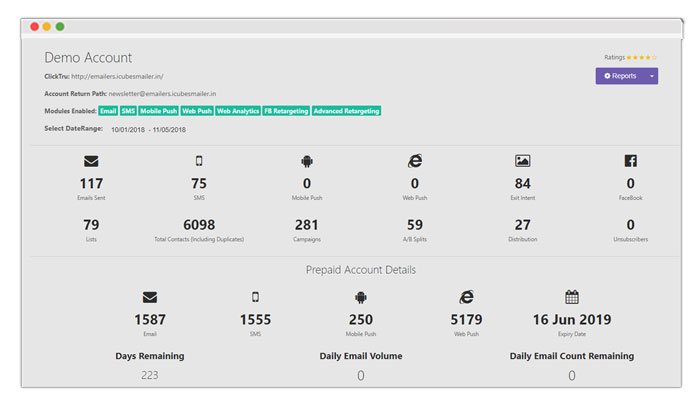Click the star ratings indicator
The width and height of the screenshot is (700, 409).
coord(641,58)
